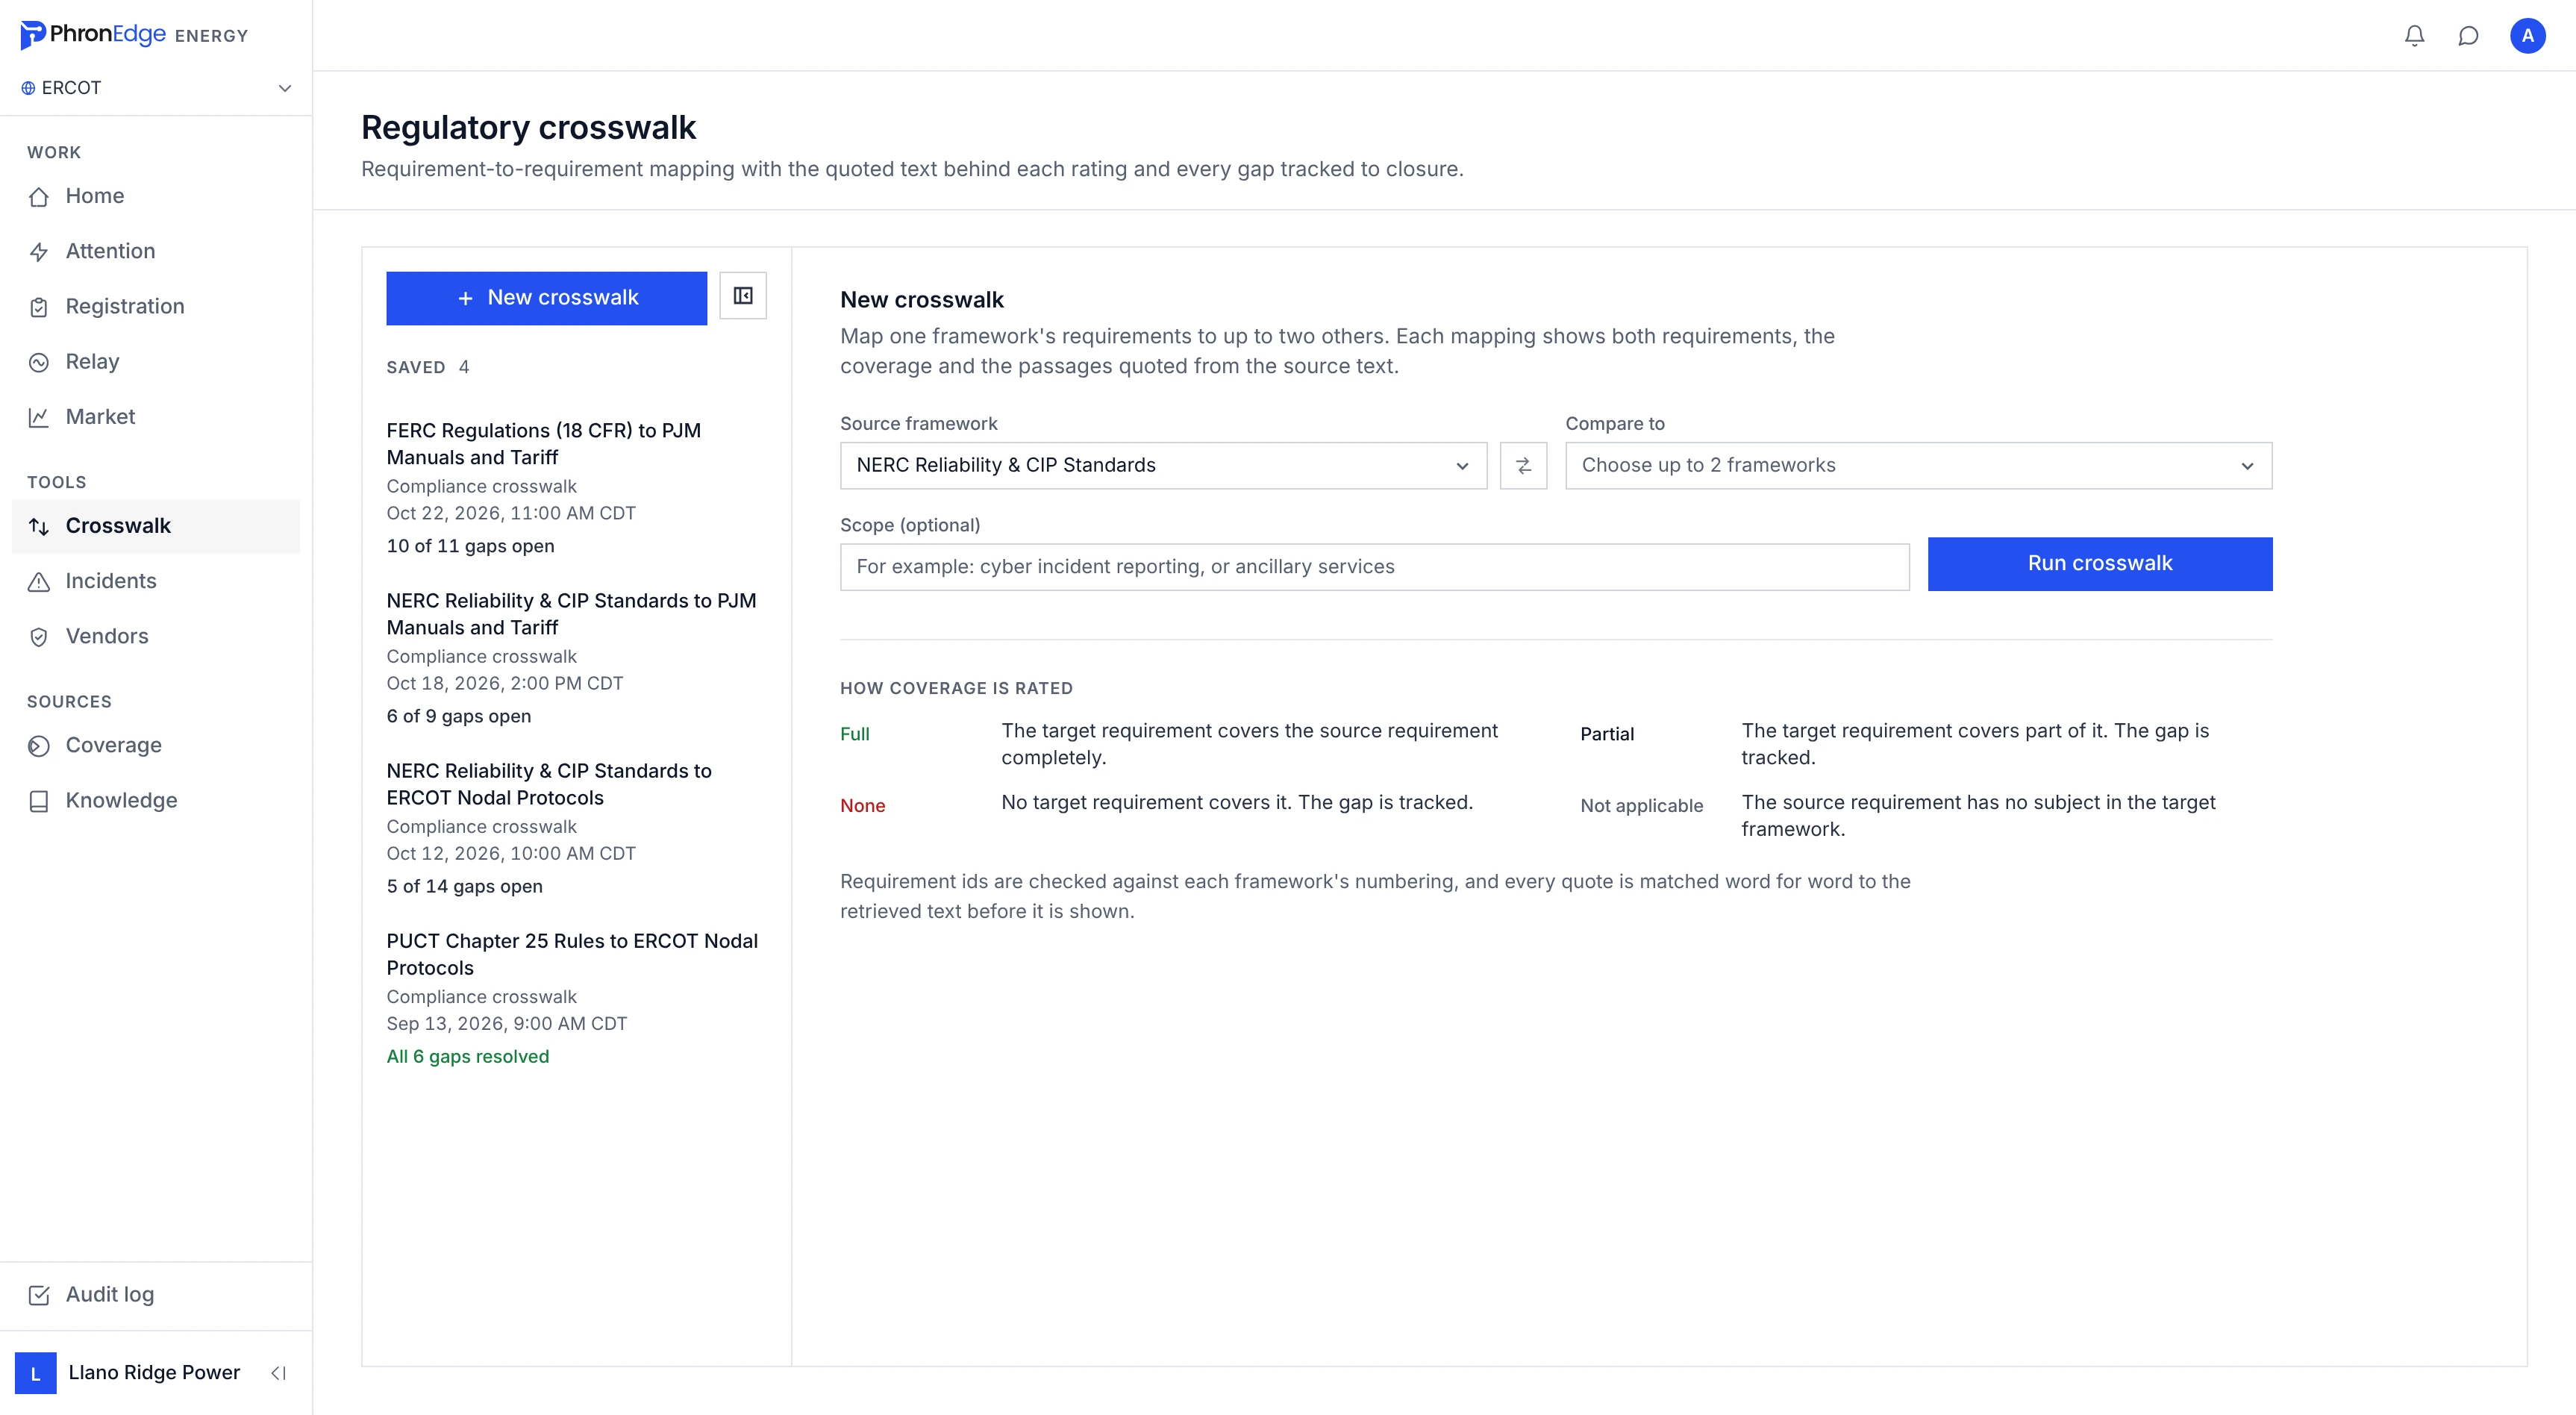
Task: Click the PhronEdge Energy logo
Action: [134, 35]
